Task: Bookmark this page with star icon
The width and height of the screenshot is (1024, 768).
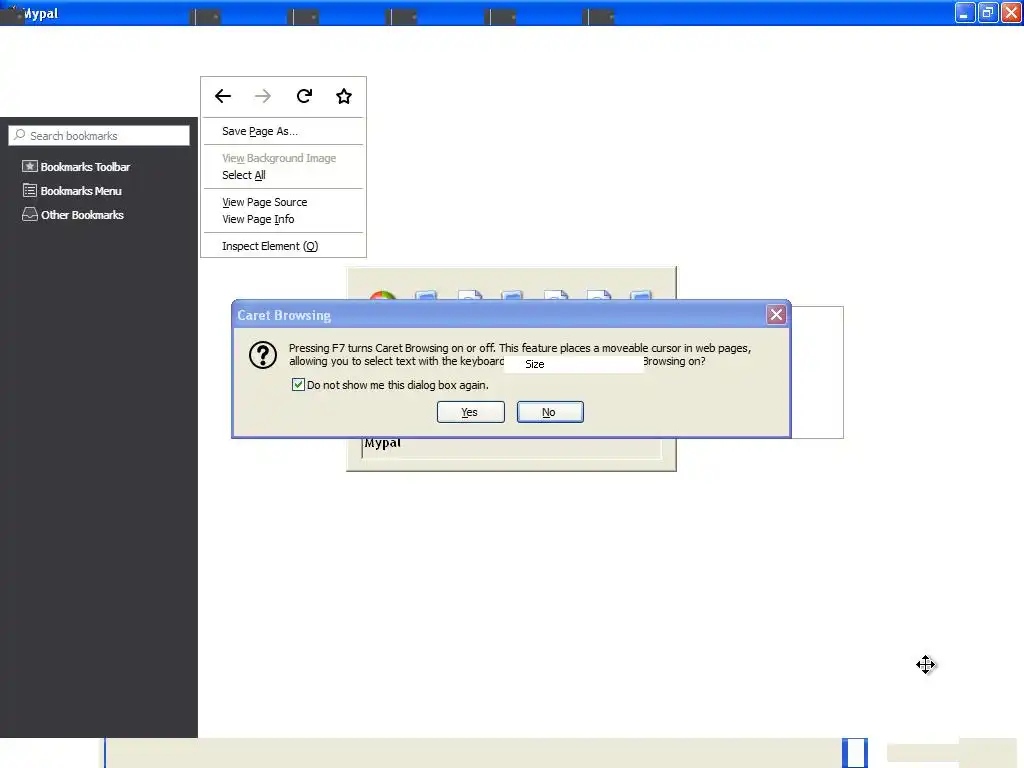Action: [344, 97]
